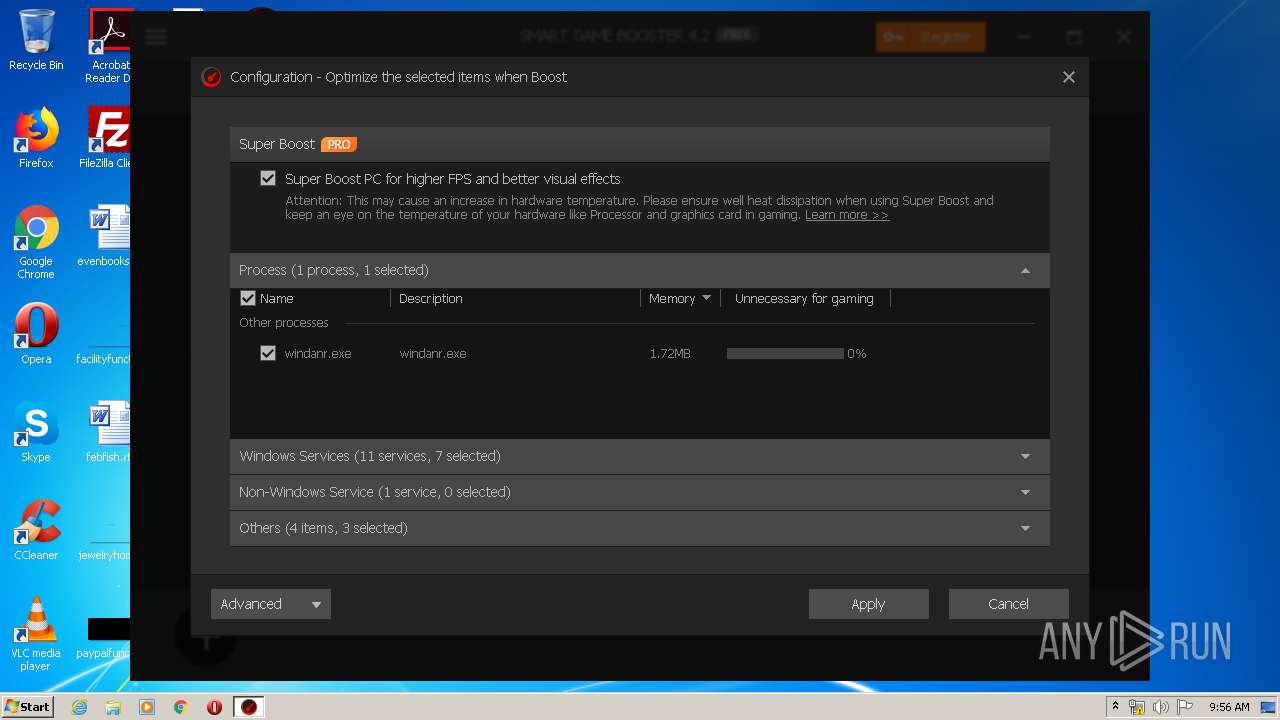Click the Smart Game Booster logo in dialog title
The image size is (1280, 720).
coord(211,77)
